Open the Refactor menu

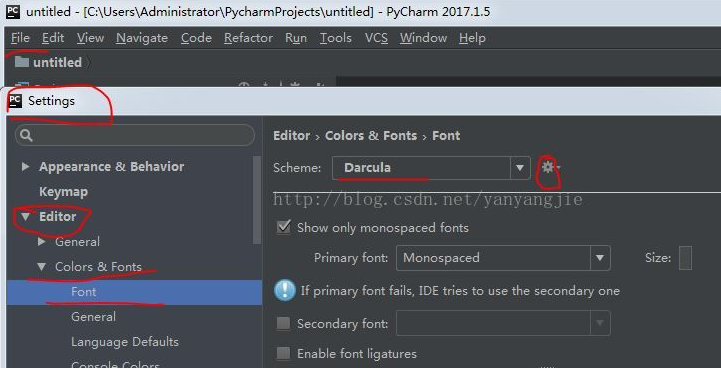coord(248,38)
